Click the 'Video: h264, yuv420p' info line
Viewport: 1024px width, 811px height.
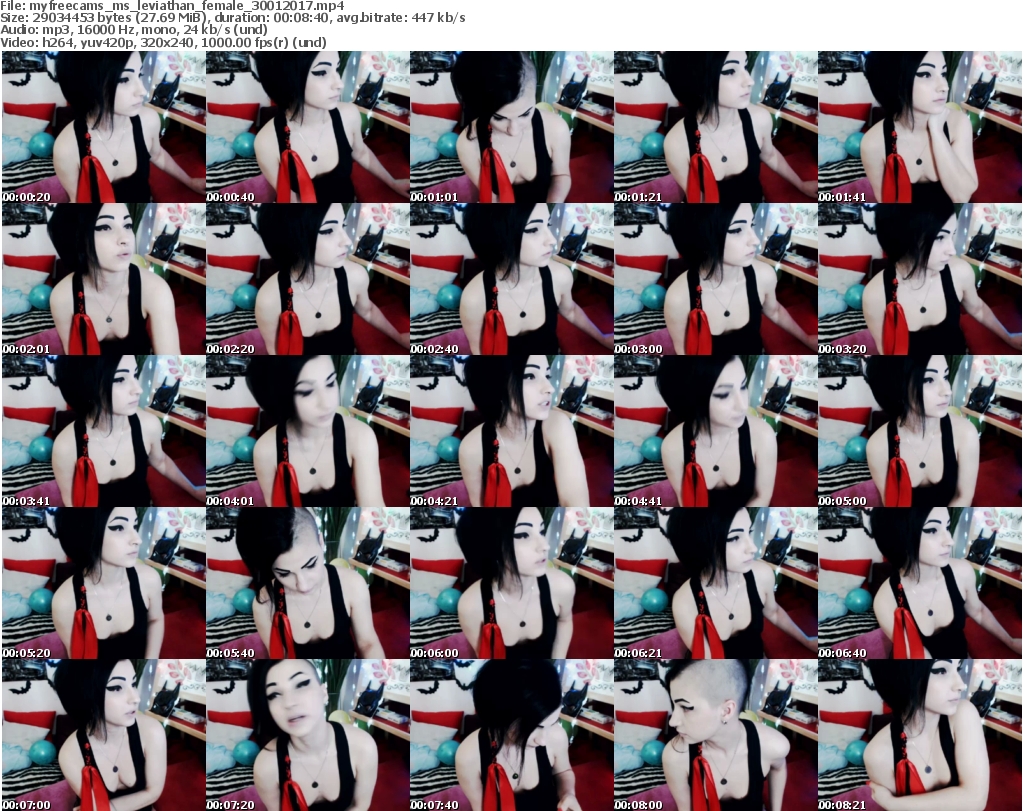click(x=163, y=42)
